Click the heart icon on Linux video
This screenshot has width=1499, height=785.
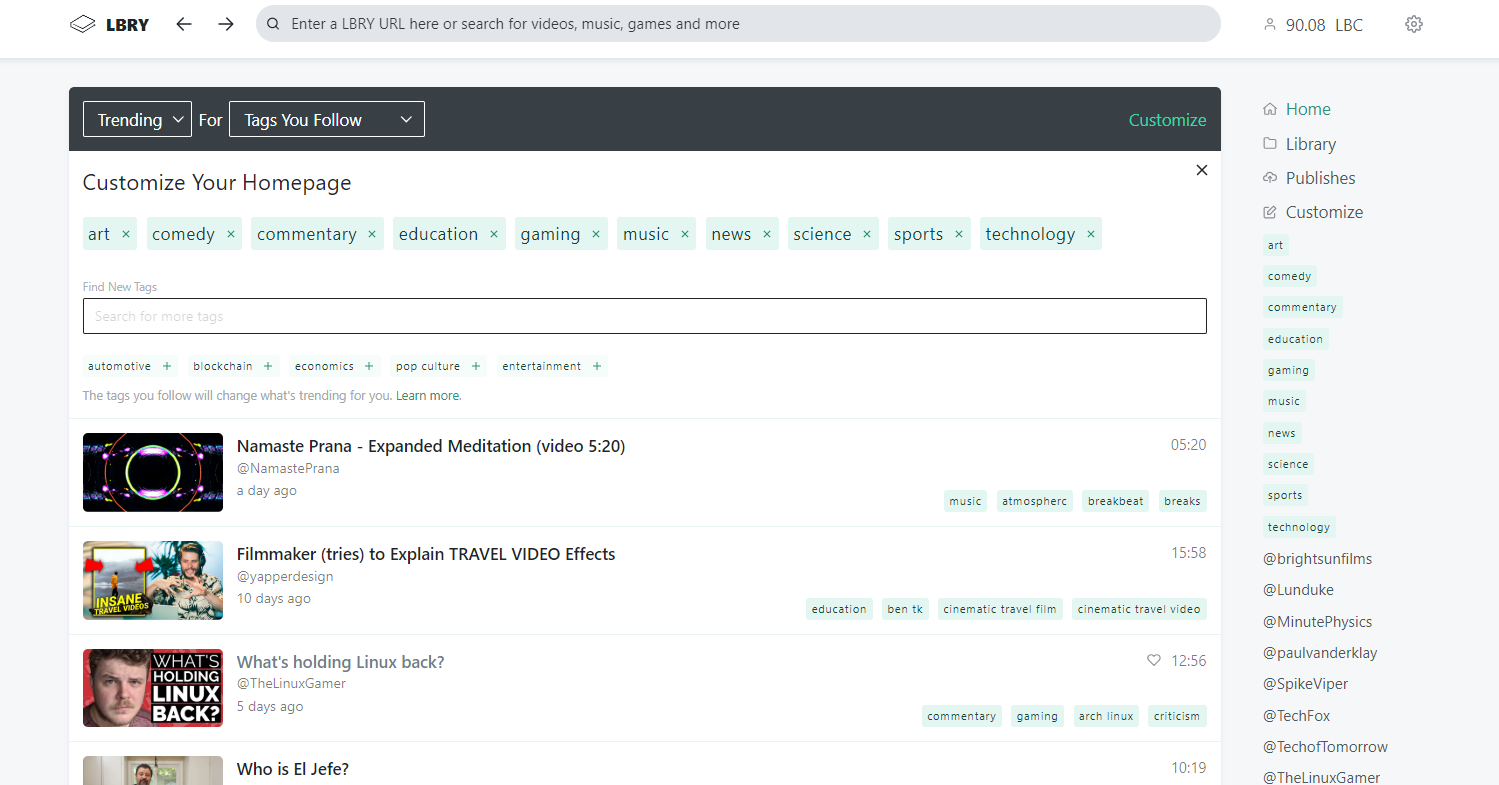(x=1153, y=660)
